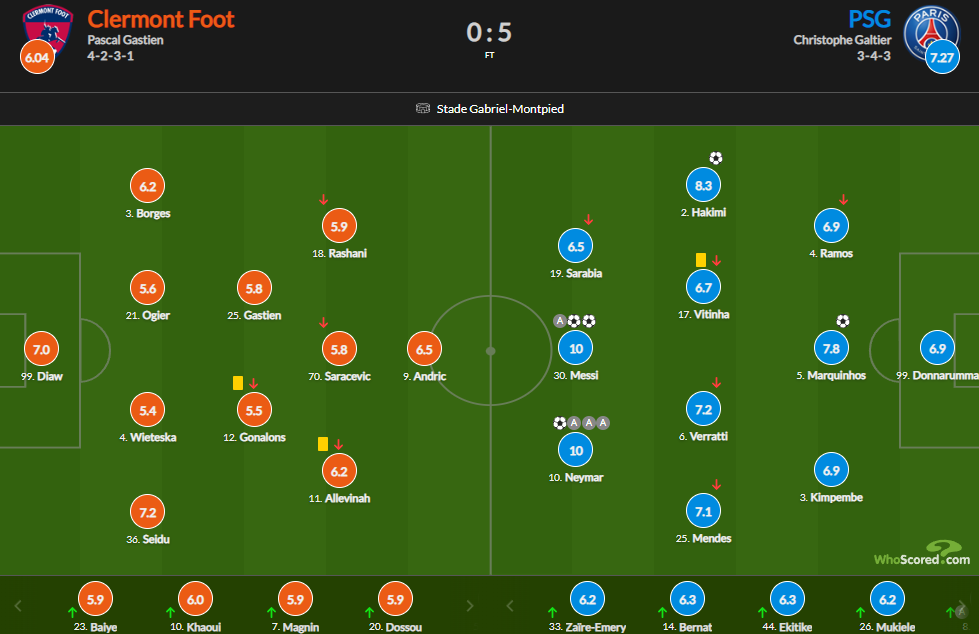Click the Clermont Foot club crest
This screenshot has width=979, height=634.
[47, 29]
